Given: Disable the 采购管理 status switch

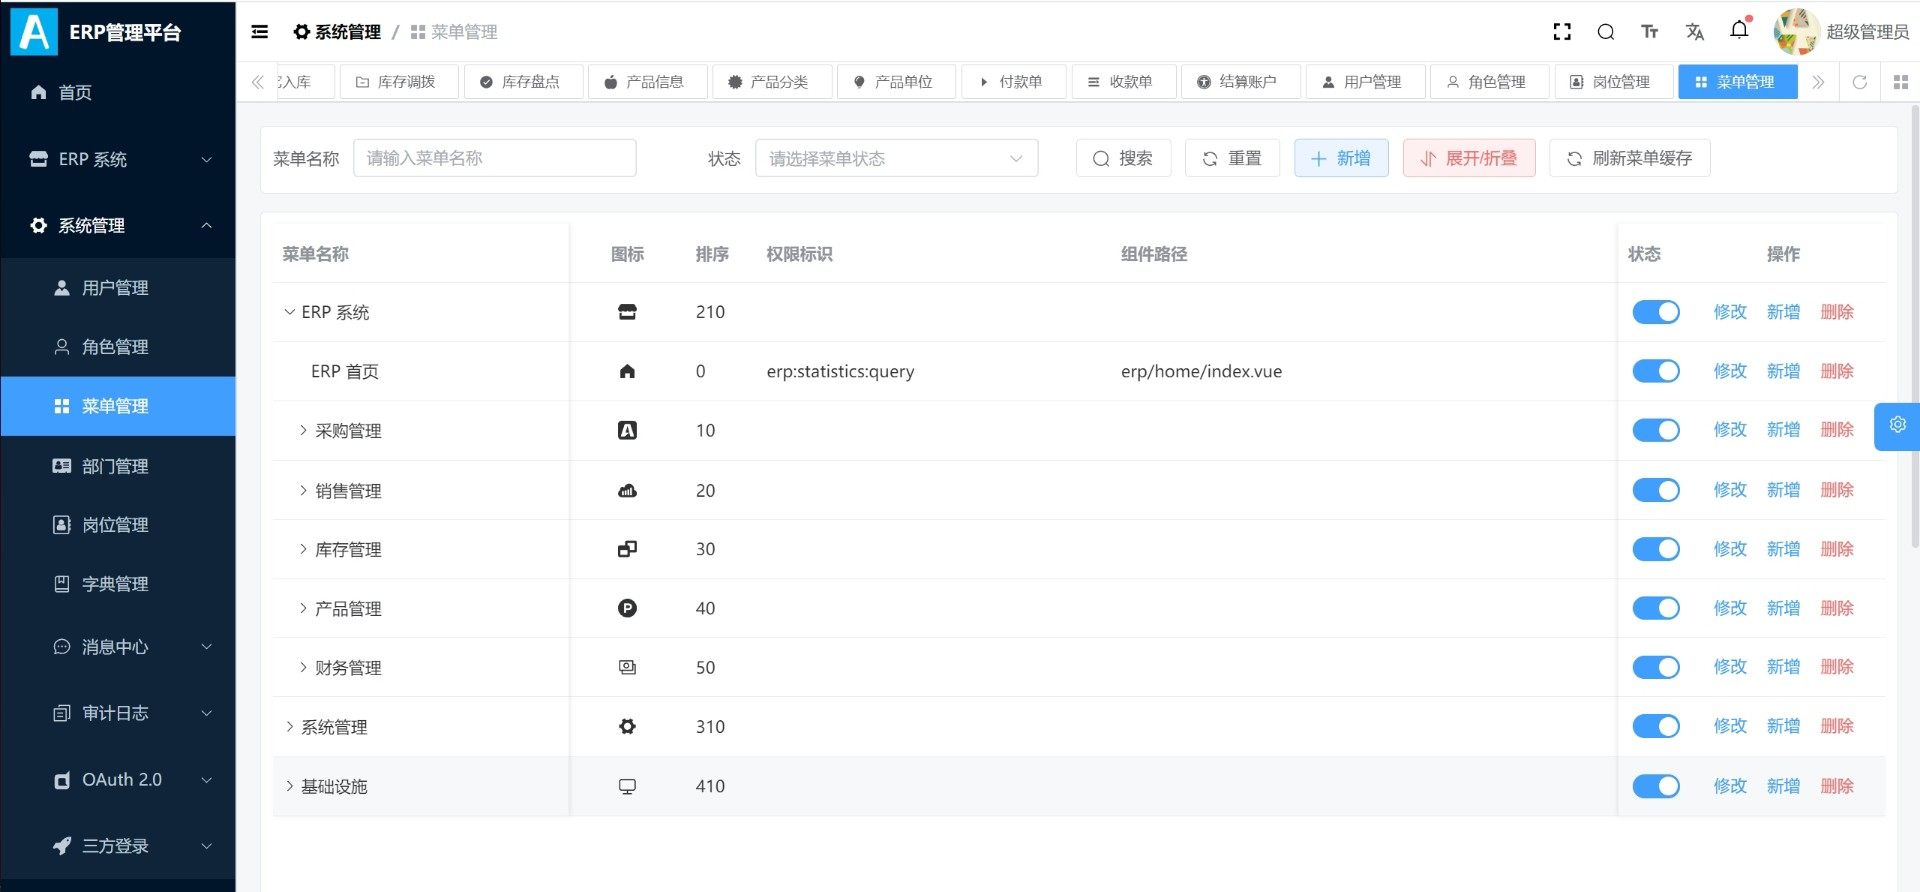Looking at the screenshot, I should 1656,430.
